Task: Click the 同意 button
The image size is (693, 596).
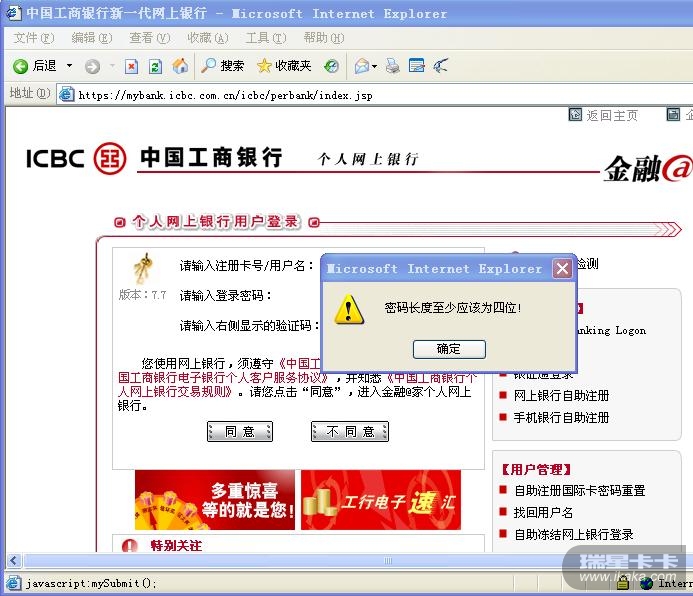Action: pos(240,431)
